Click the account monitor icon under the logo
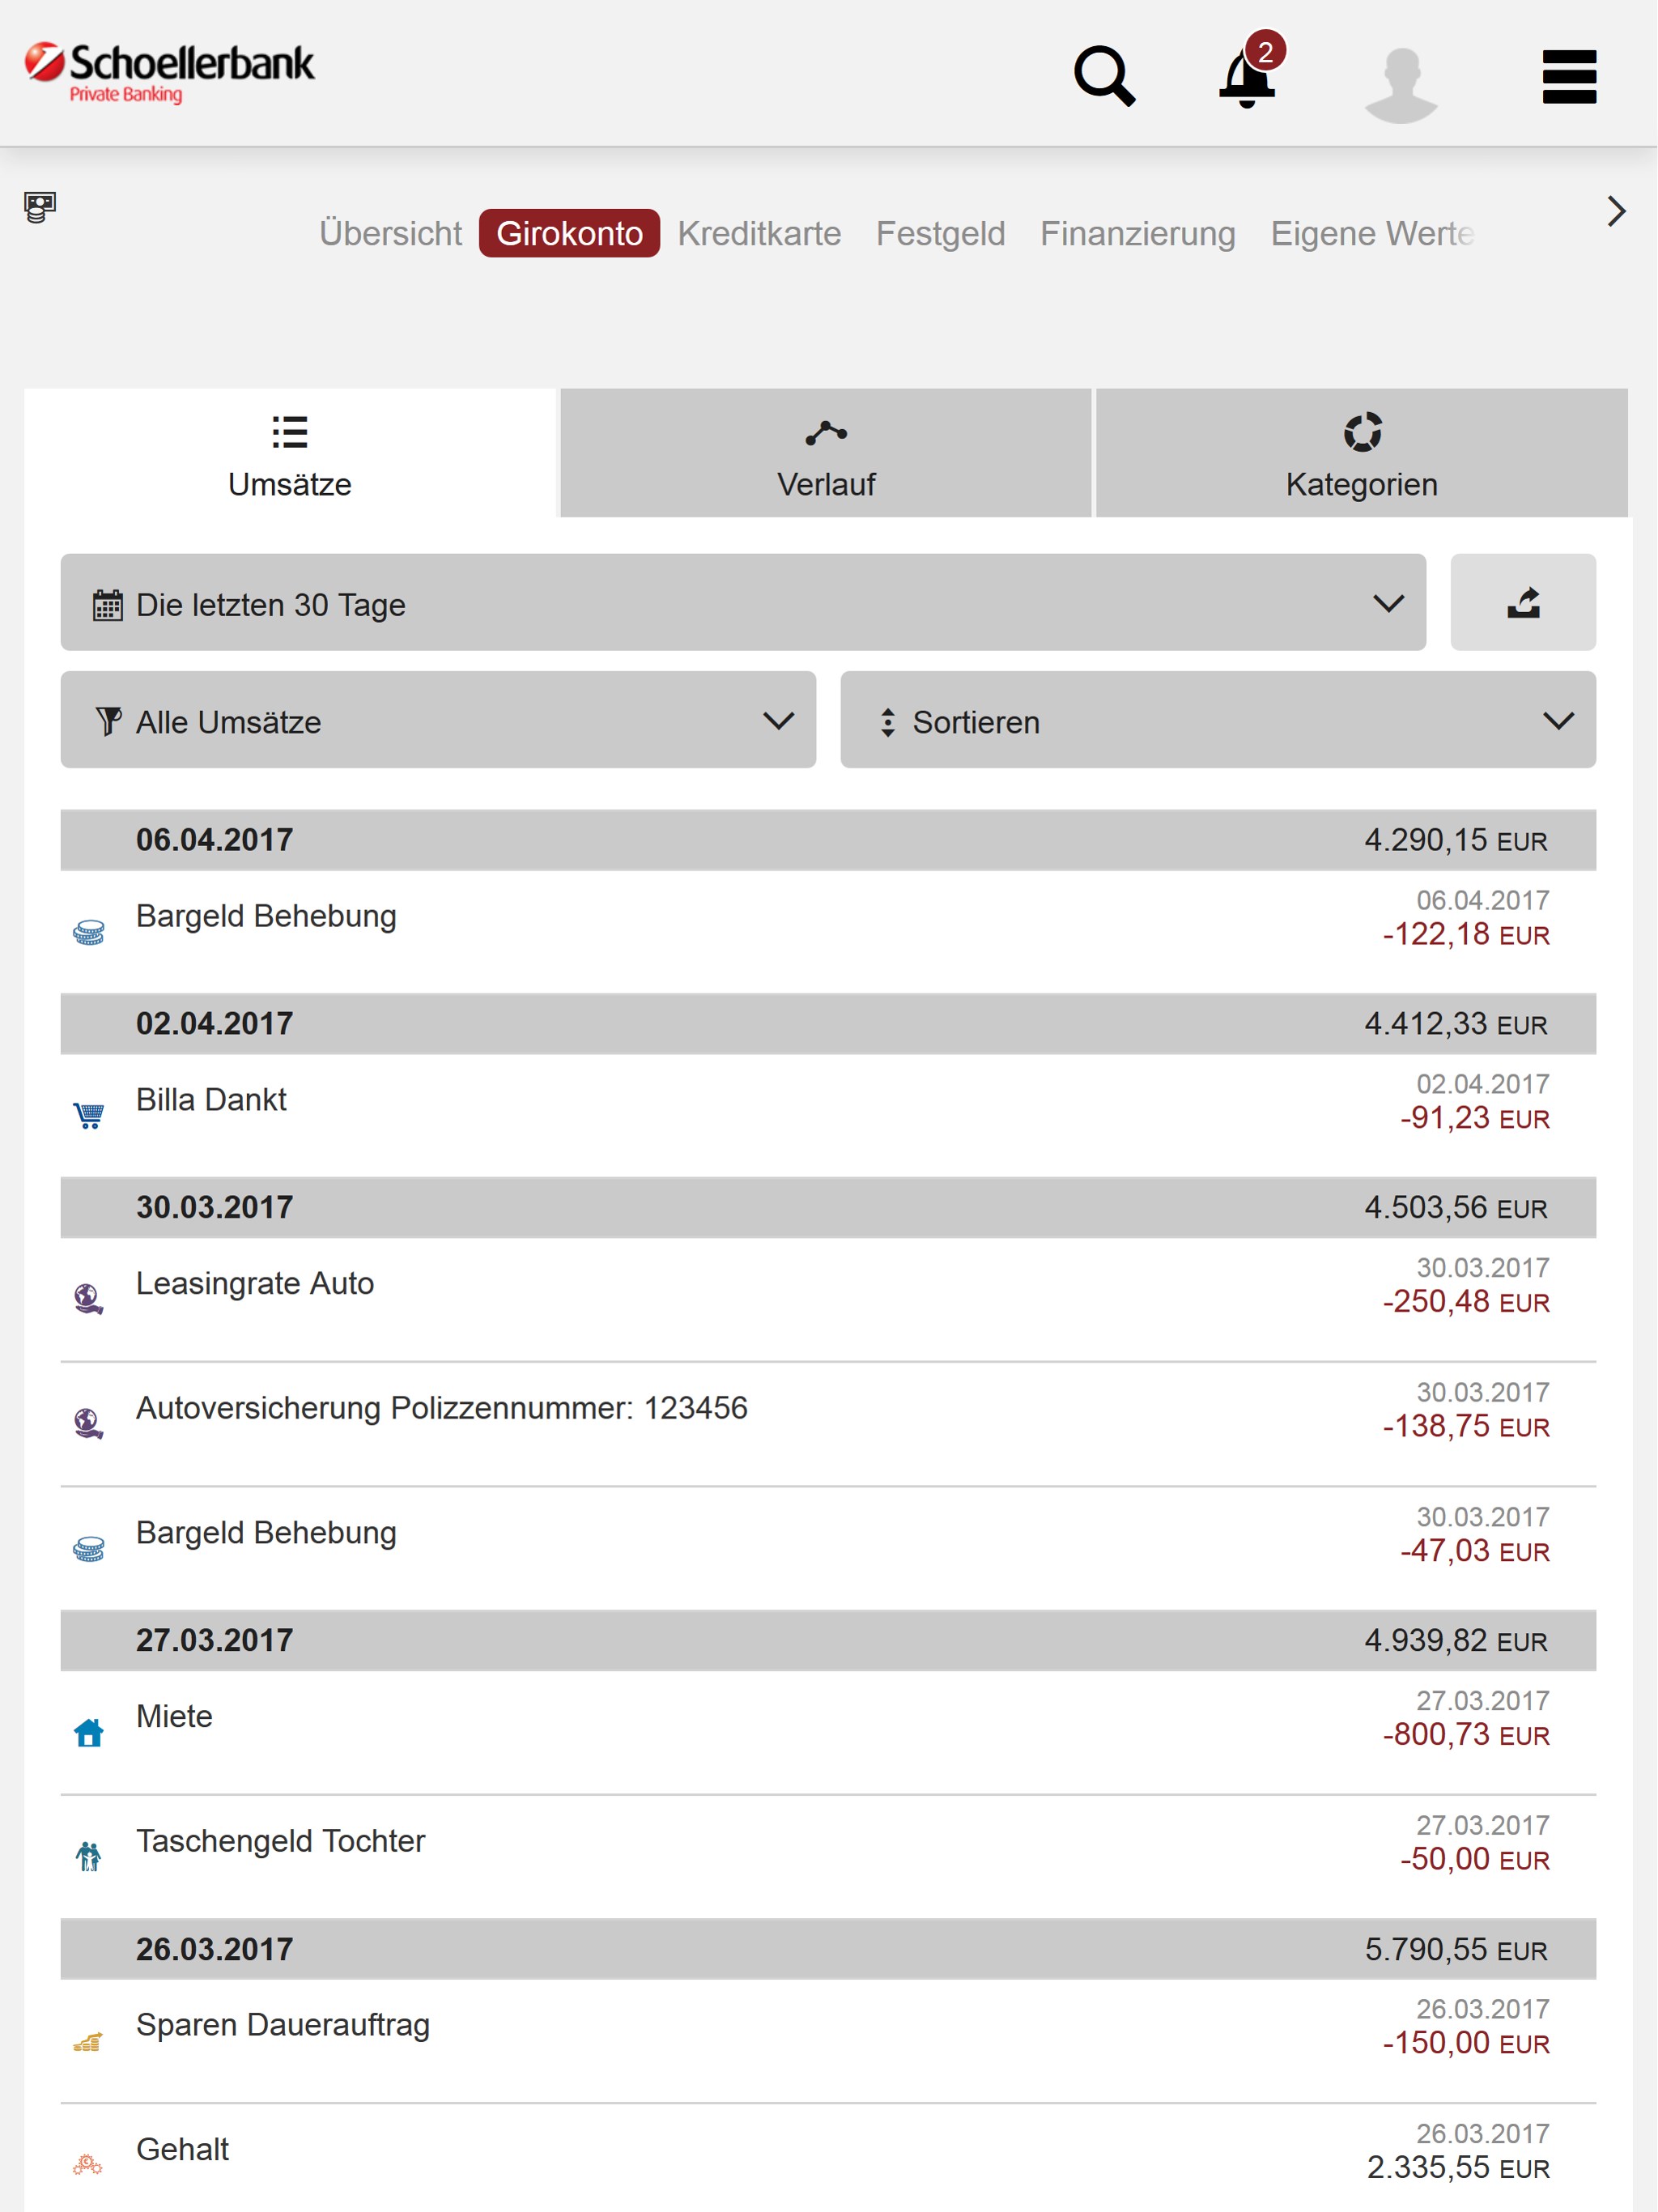This screenshot has width=1658, height=2212. point(40,207)
